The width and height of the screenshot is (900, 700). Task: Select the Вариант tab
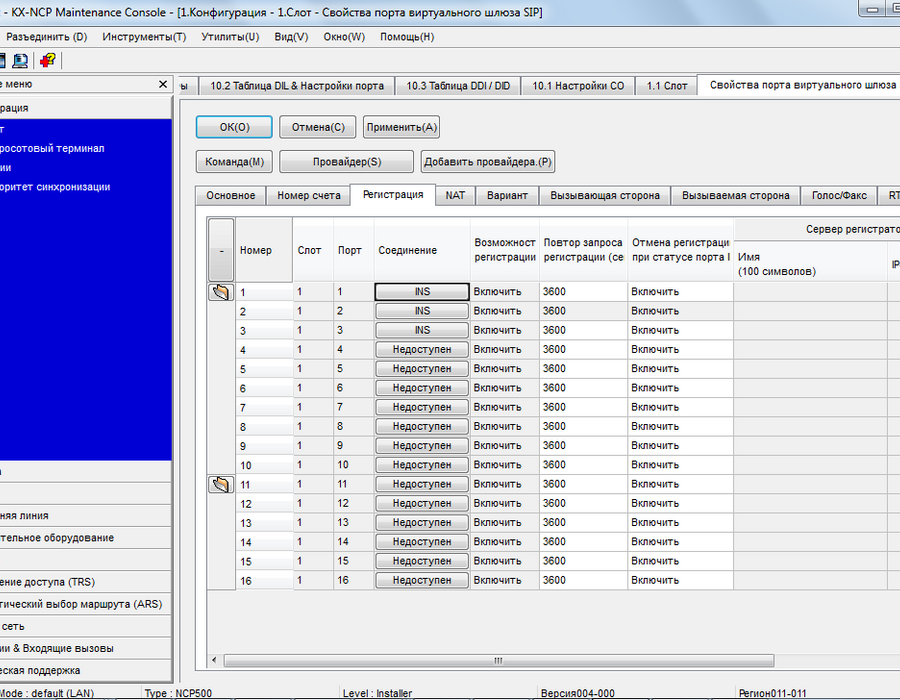(507, 196)
